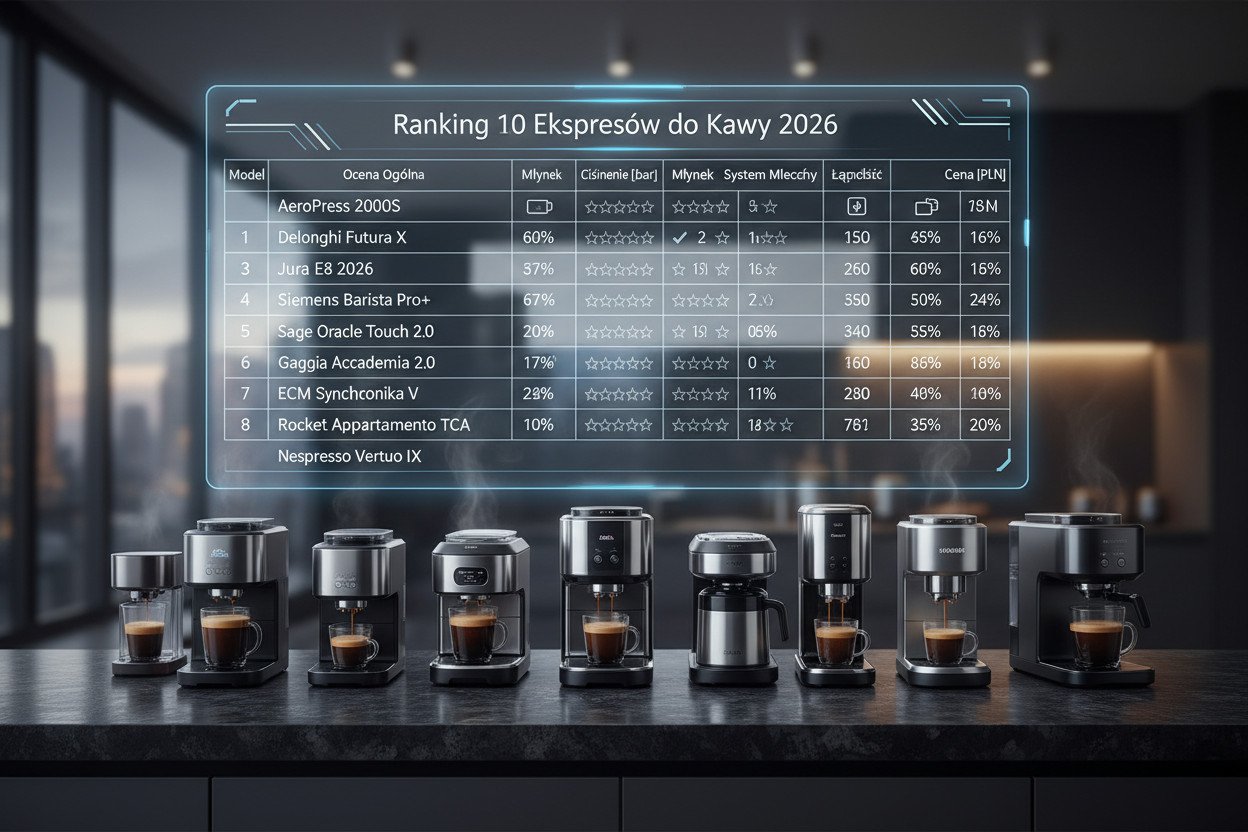Click the Ciśnienie stars in Jura E8 2026 row

pyautogui.click(x=619, y=270)
